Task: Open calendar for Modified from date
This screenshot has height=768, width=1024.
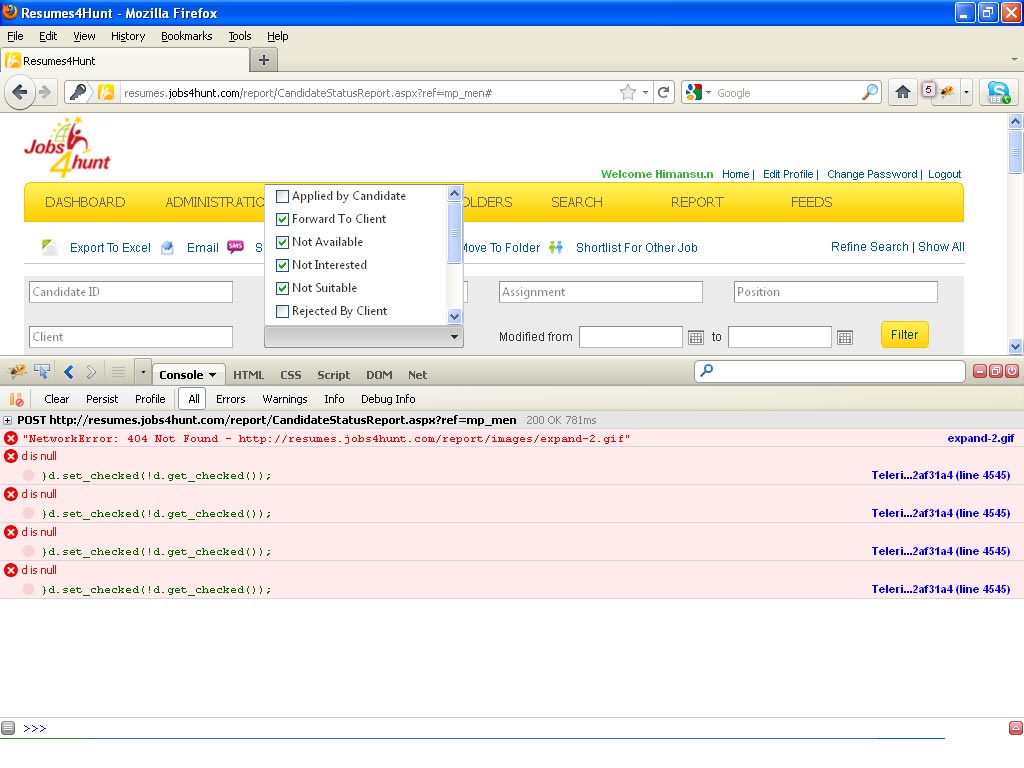Action: click(696, 338)
